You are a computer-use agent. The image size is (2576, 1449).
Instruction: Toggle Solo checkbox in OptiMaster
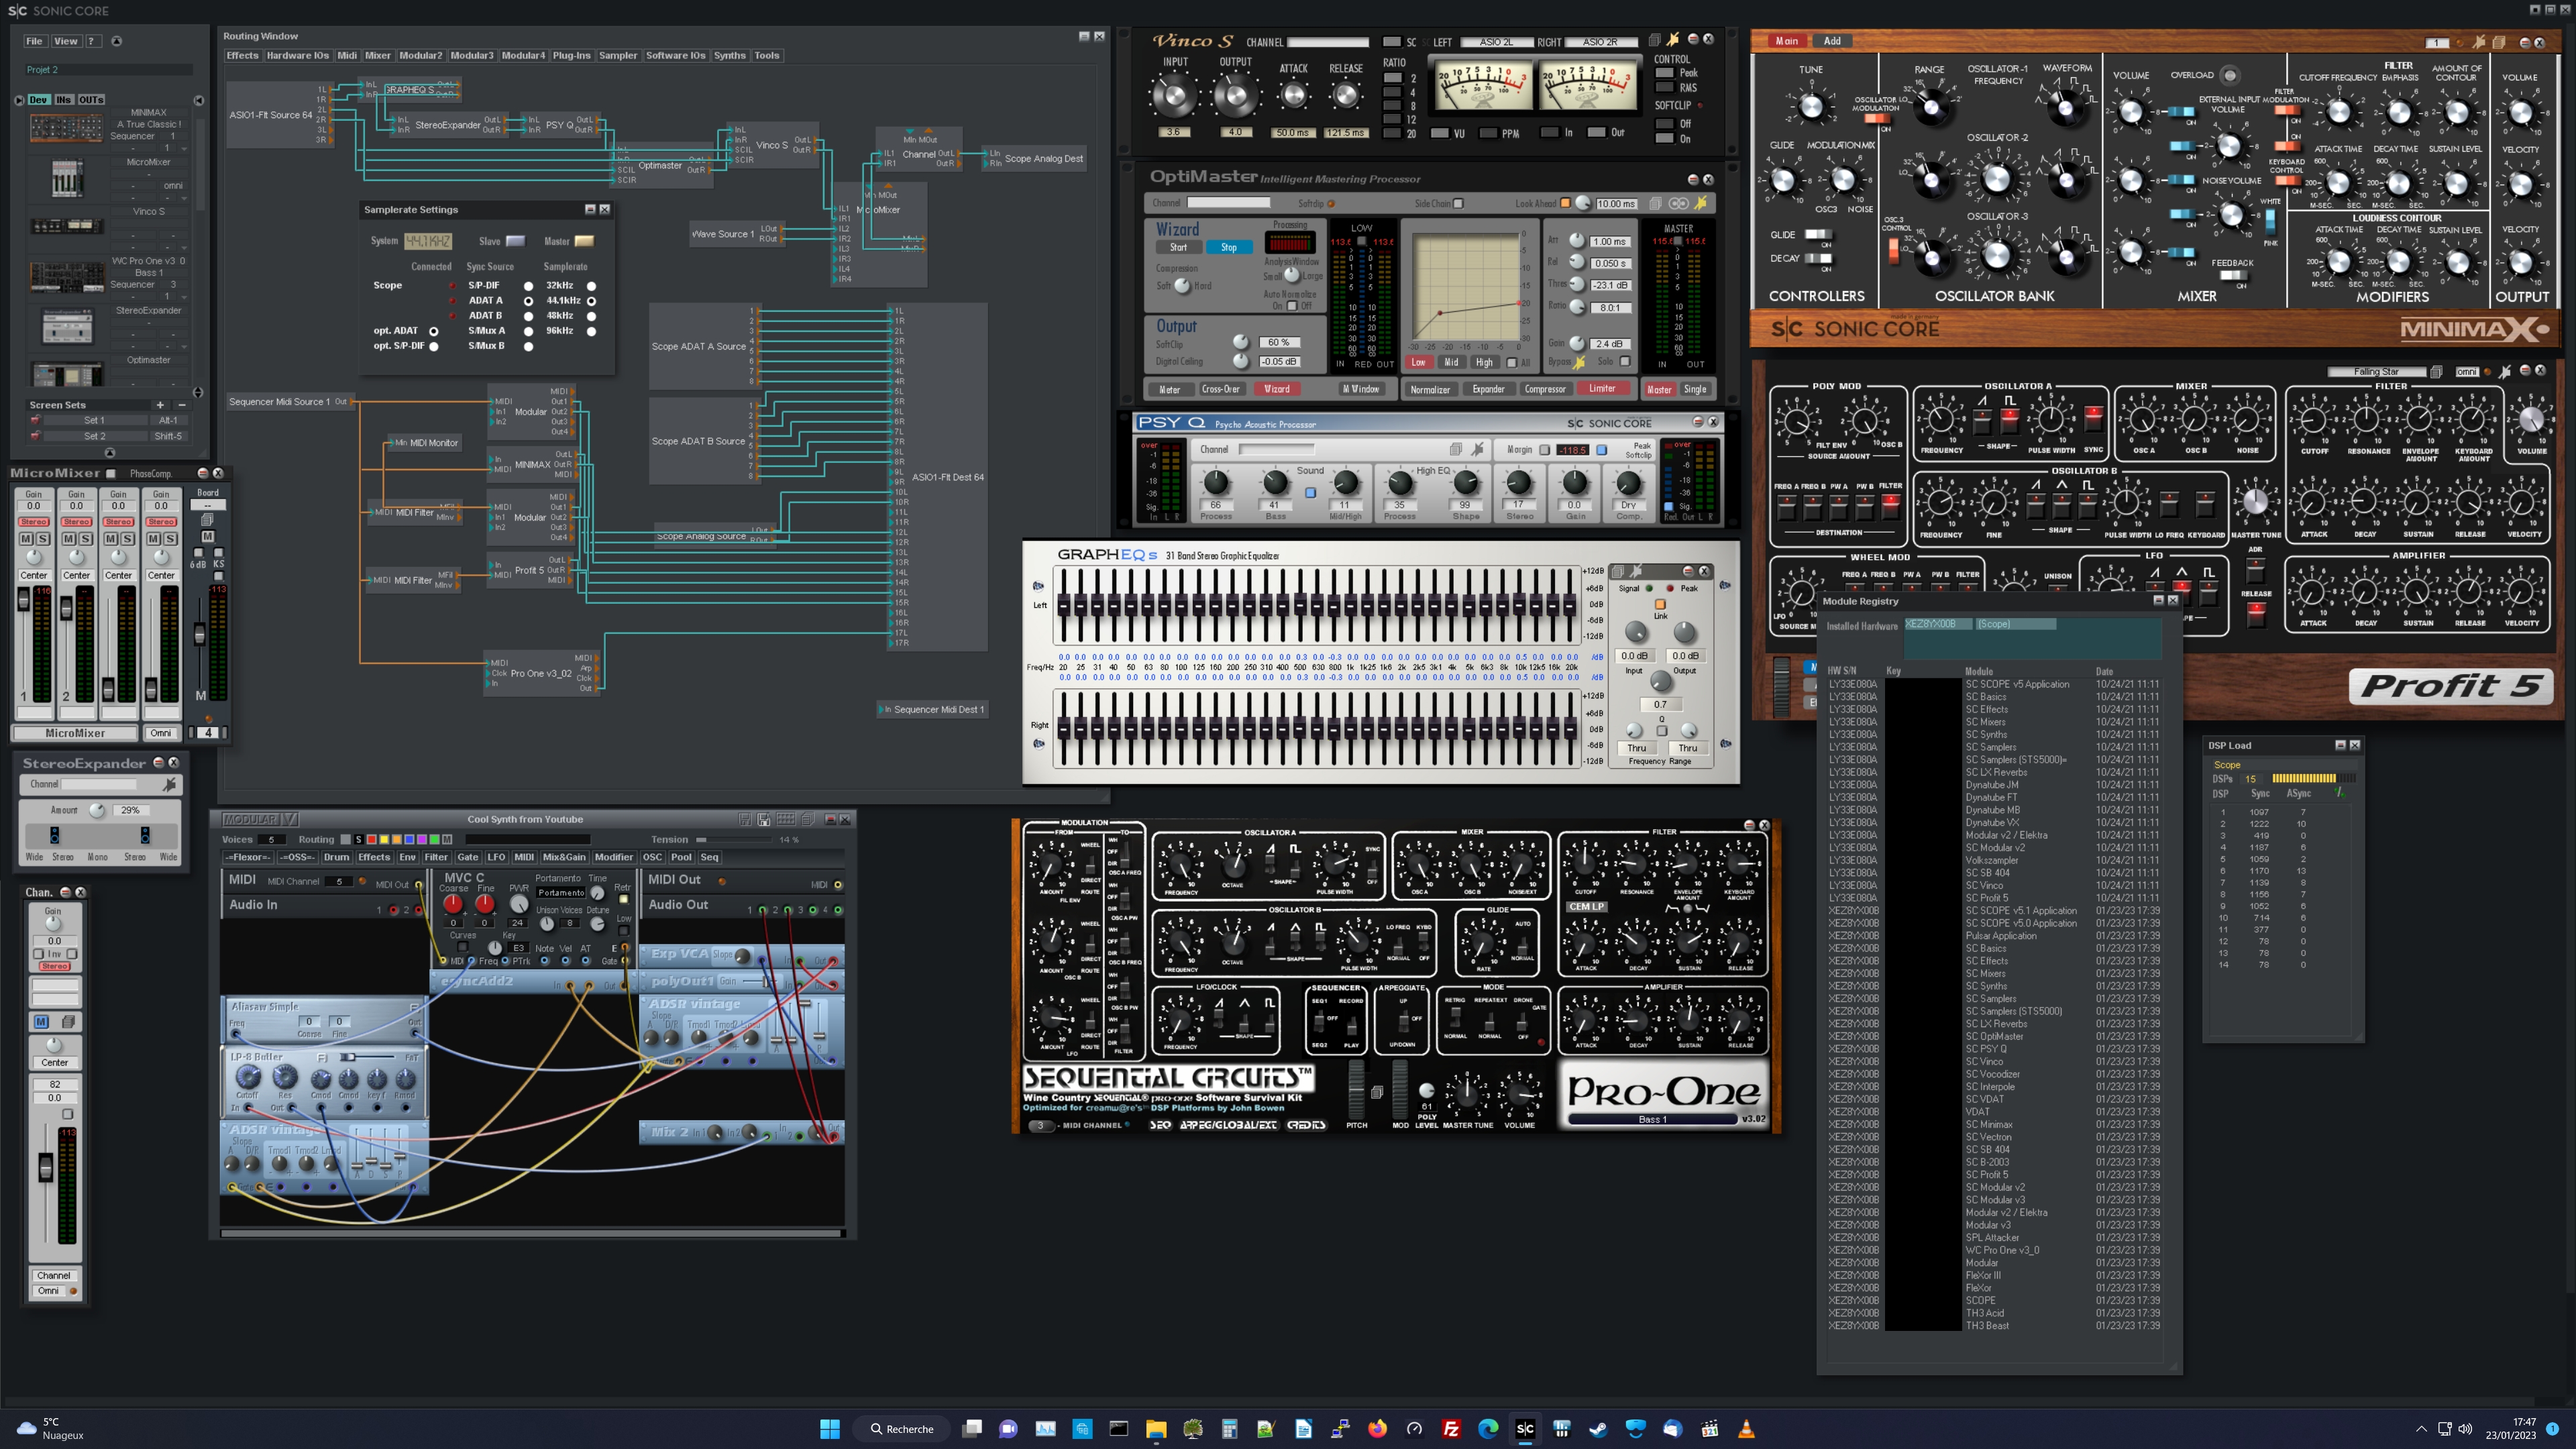point(1625,362)
